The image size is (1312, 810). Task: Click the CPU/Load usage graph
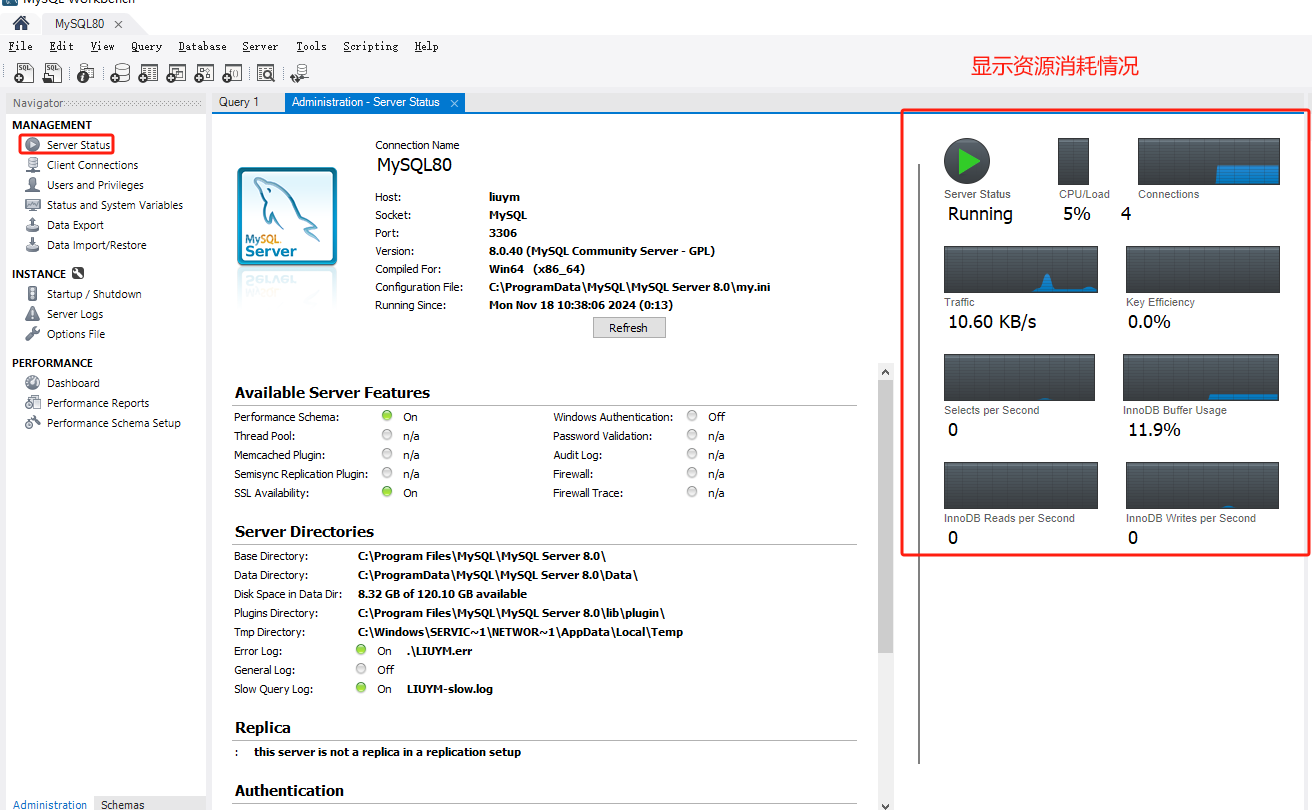click(1073, 161)
